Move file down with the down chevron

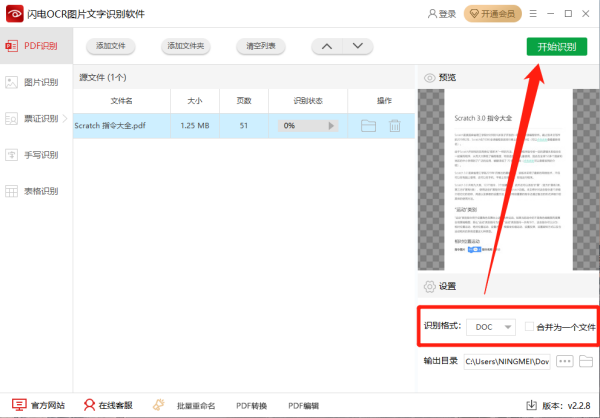(x=358, y=47)
